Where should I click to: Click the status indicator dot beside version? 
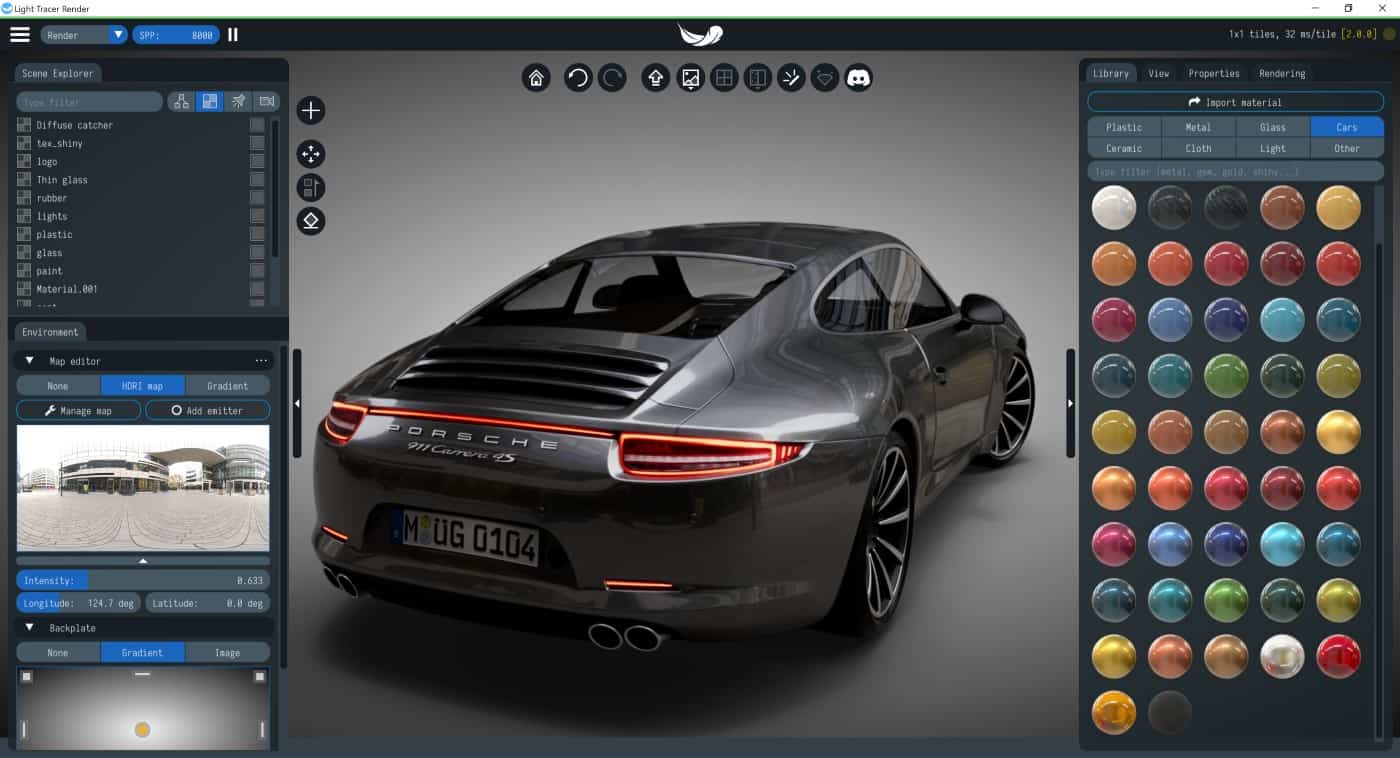(x=1389, y=34)
